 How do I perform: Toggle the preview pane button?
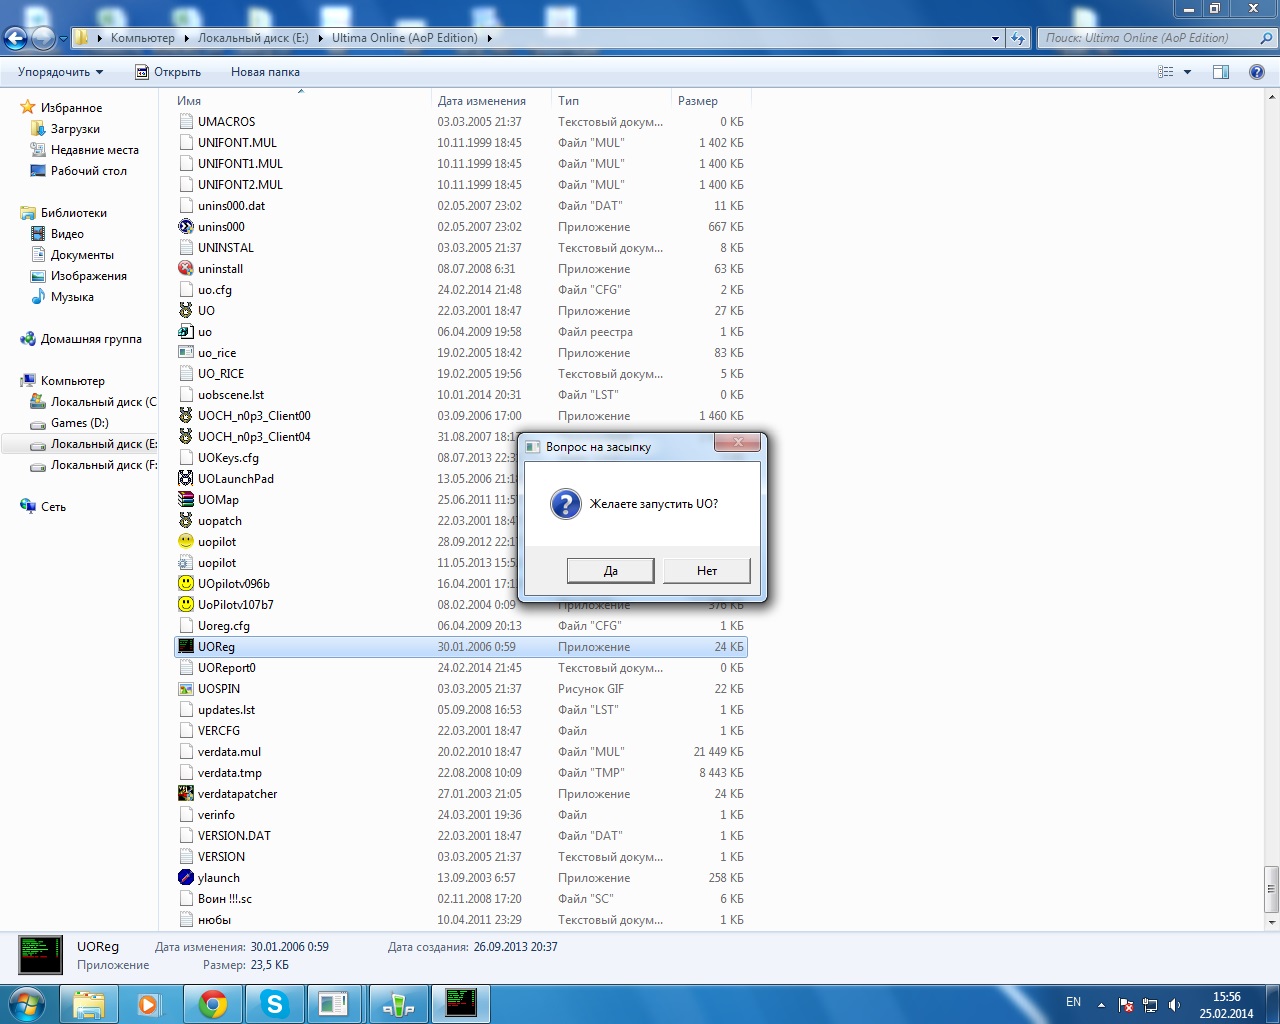click(x=1221, y=72)
